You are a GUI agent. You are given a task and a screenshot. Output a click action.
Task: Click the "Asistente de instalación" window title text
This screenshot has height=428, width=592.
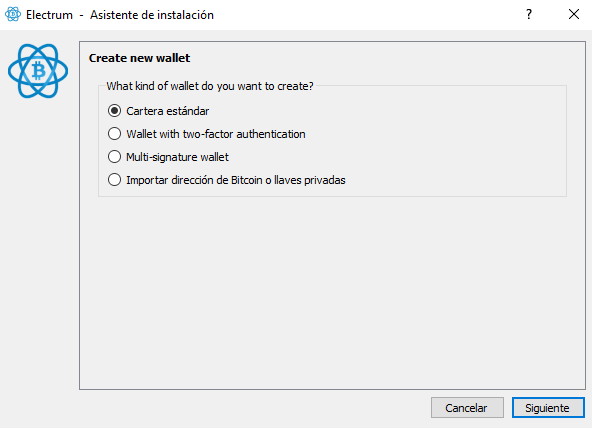pyautogui.click(x=152, y=15)
